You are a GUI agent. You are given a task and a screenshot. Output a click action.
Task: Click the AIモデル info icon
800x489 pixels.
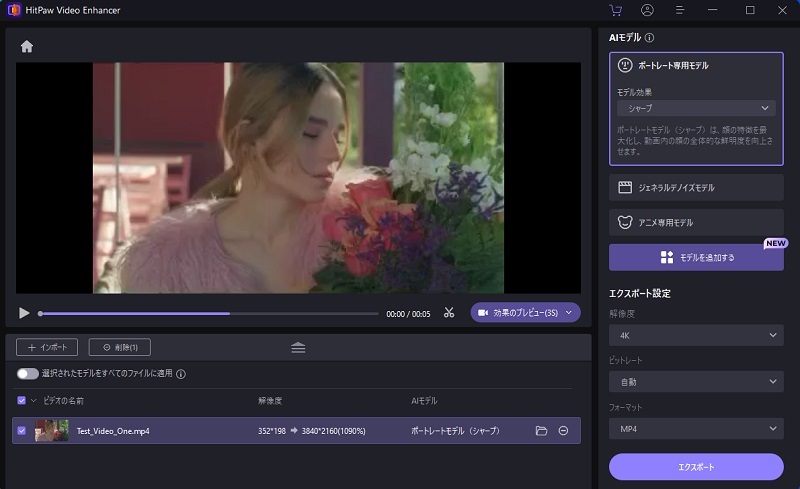[x=650, y=38]
